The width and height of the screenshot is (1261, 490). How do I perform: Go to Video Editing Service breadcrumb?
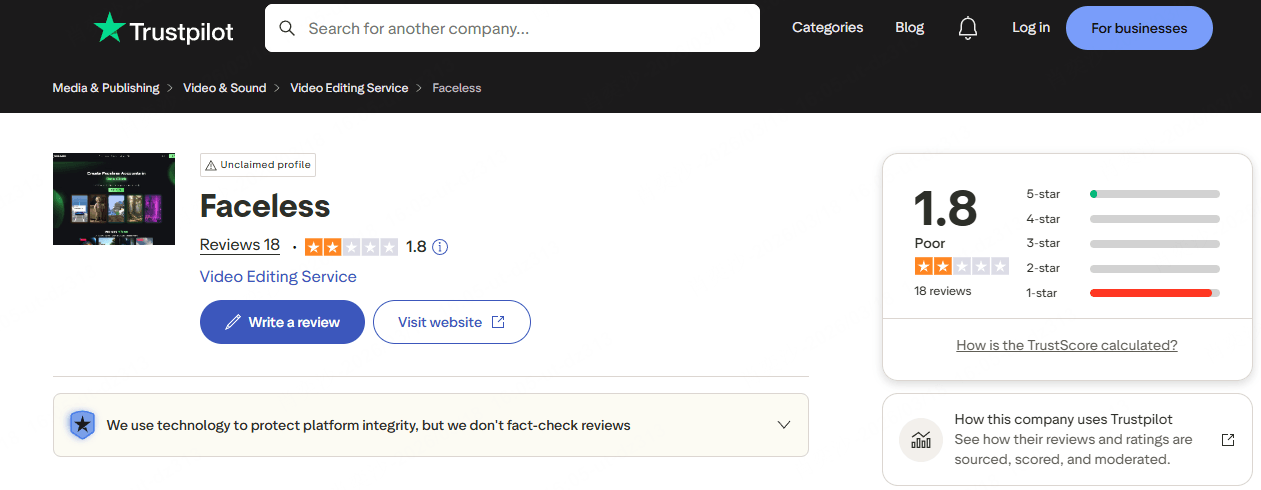(x=349, y=88)
